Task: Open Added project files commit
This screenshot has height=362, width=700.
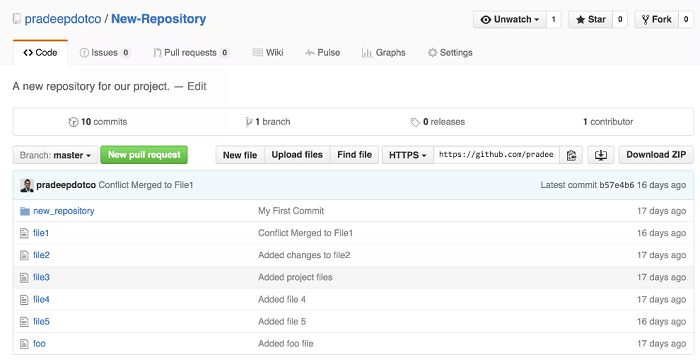Action: 295,278
